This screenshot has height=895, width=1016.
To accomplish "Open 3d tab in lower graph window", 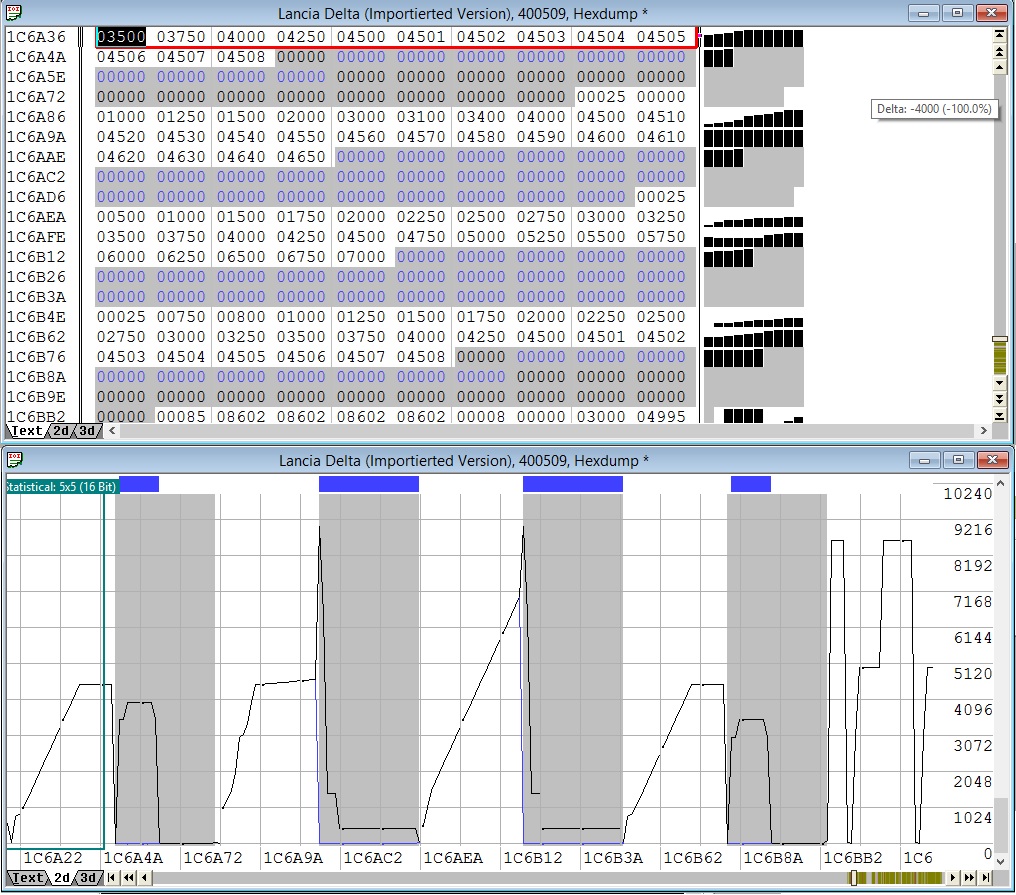I will (87, 878).
